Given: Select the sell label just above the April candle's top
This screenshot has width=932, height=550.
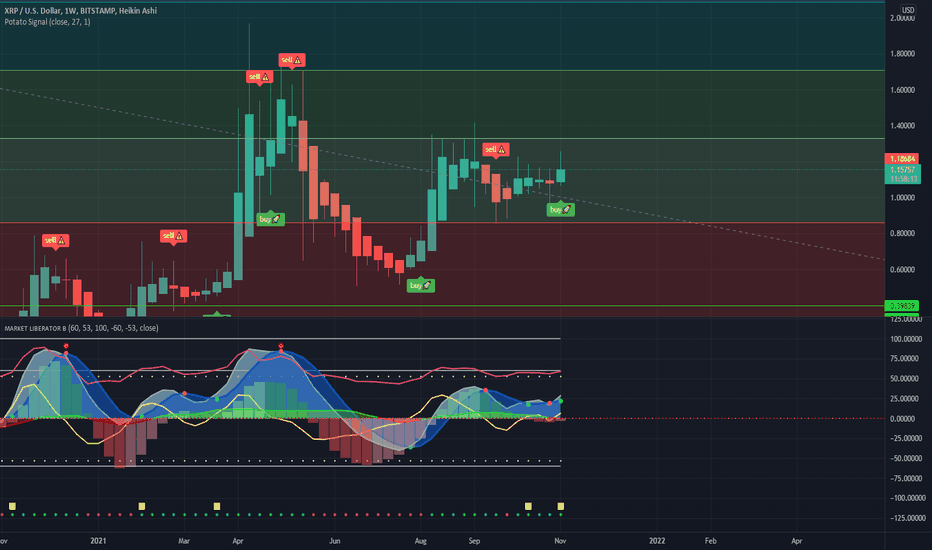Looking at the screenshot, I should pyautogui.click(x=260, y=77).
